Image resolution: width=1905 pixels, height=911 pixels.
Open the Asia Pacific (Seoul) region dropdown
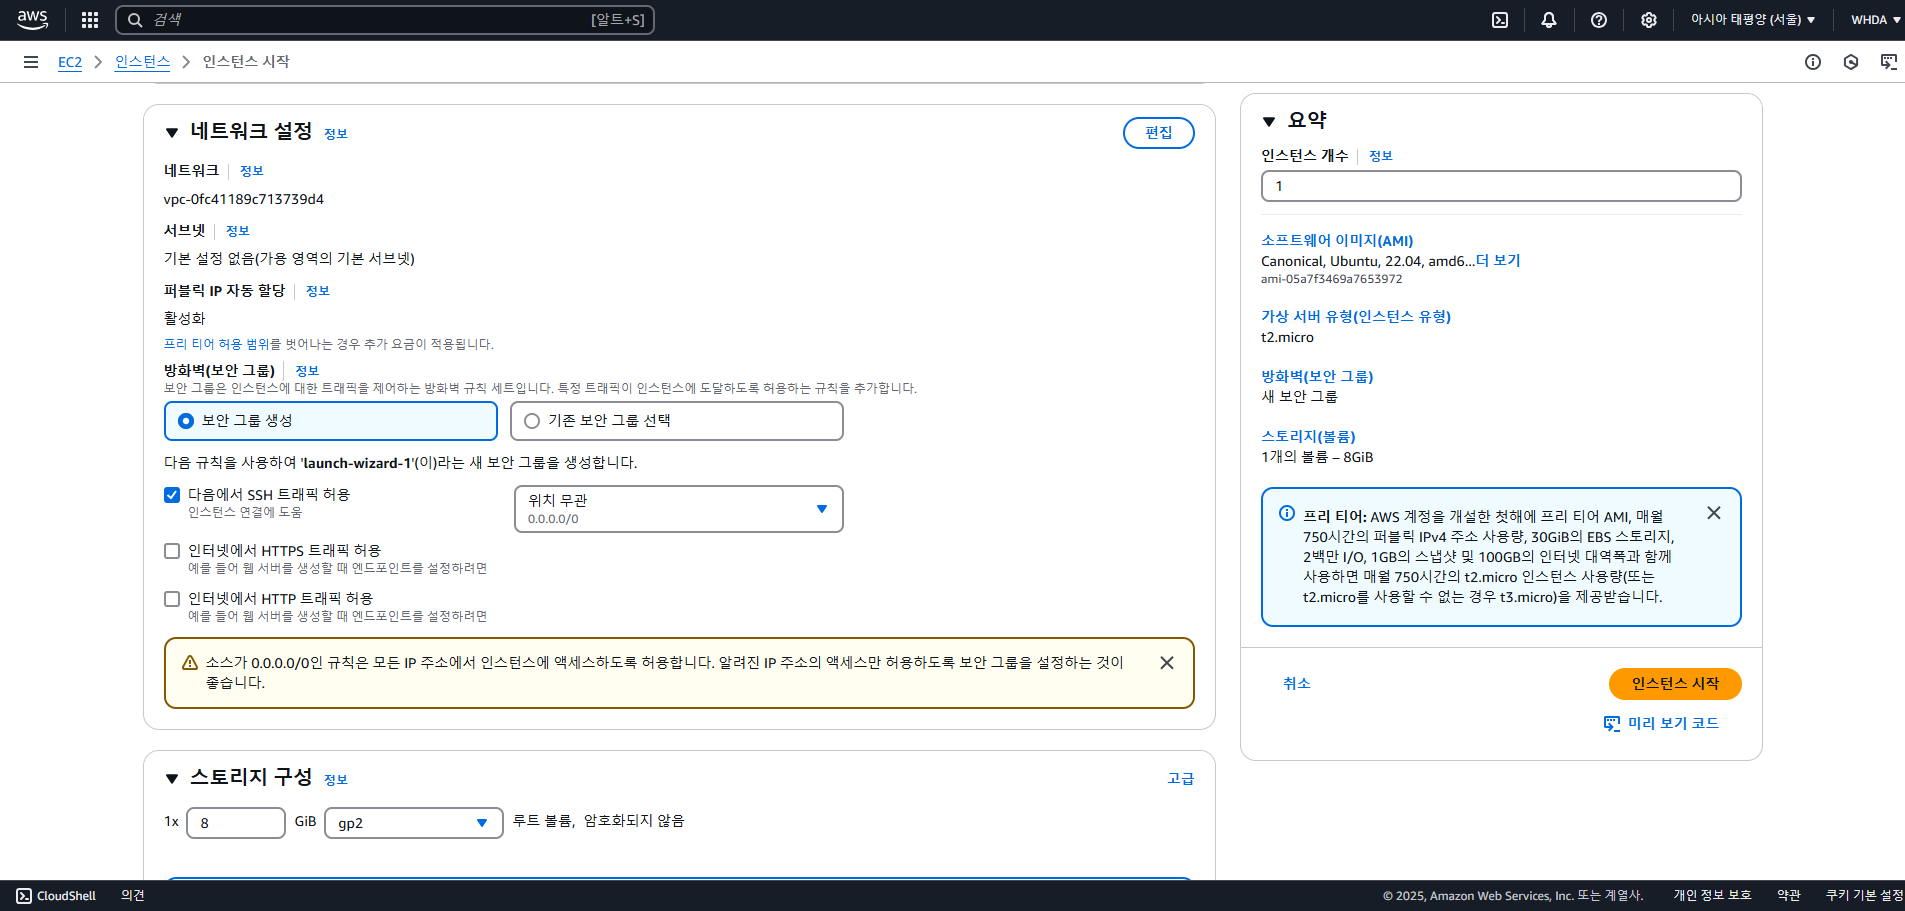(1752, 20)
